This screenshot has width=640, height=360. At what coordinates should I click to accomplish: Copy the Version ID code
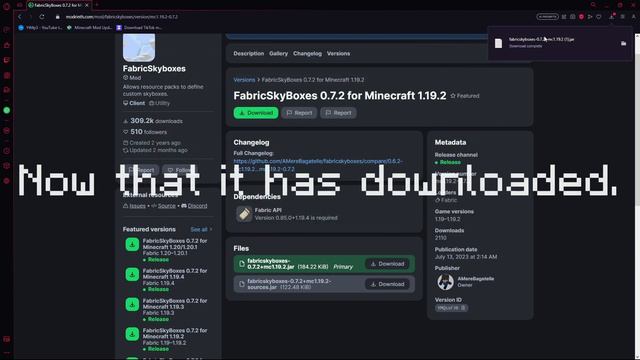451,308
